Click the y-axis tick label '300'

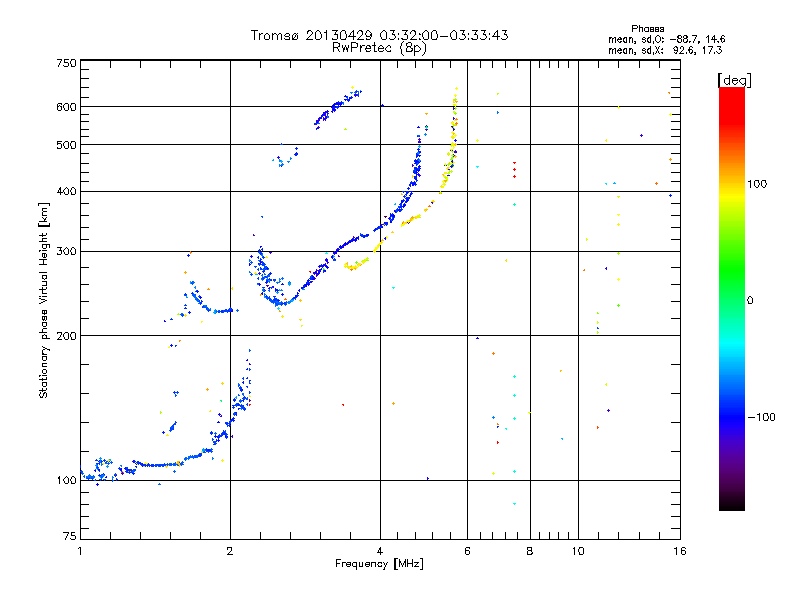[x=67, y=252]
